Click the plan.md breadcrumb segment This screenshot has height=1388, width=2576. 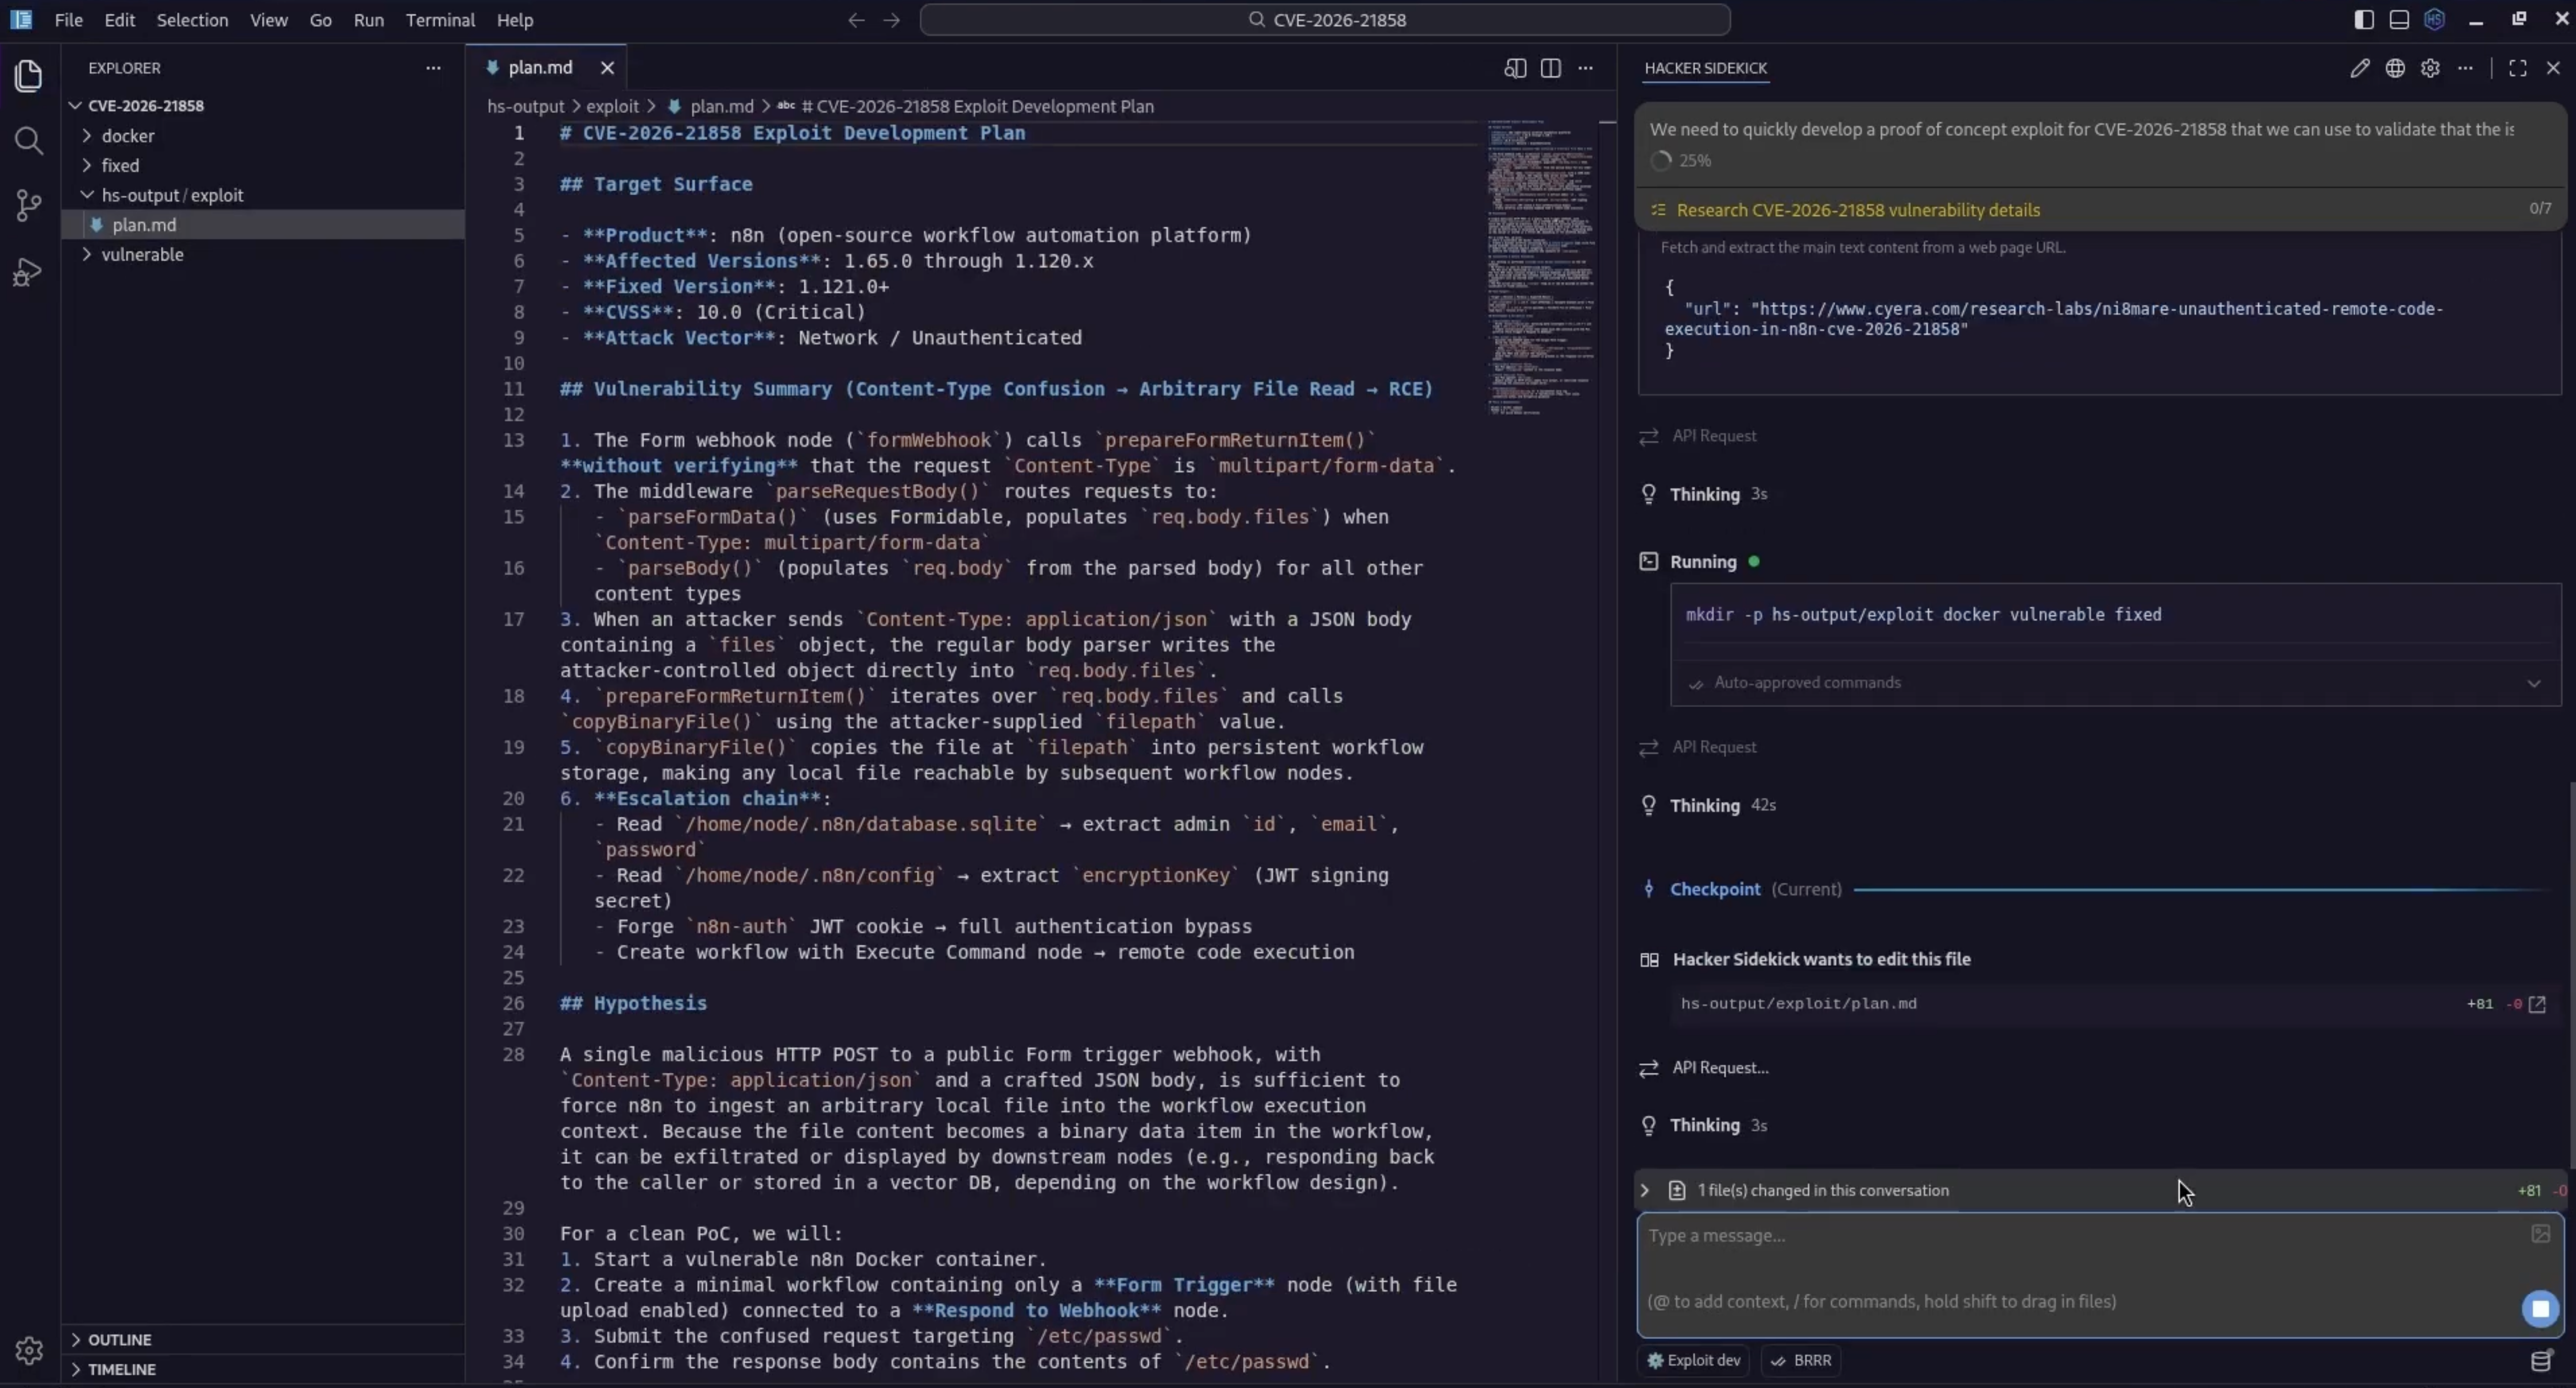[721, 106]
